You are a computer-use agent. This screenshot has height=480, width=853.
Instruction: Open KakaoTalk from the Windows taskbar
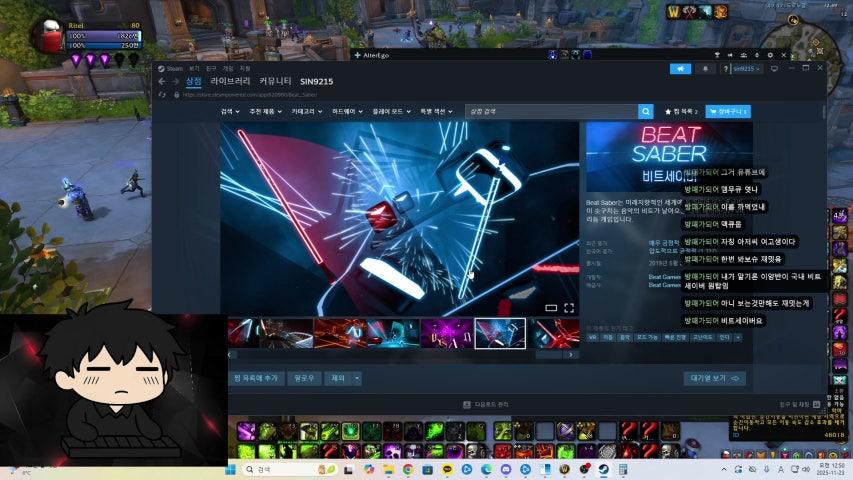pyautogui.click(x=447, y=469)
